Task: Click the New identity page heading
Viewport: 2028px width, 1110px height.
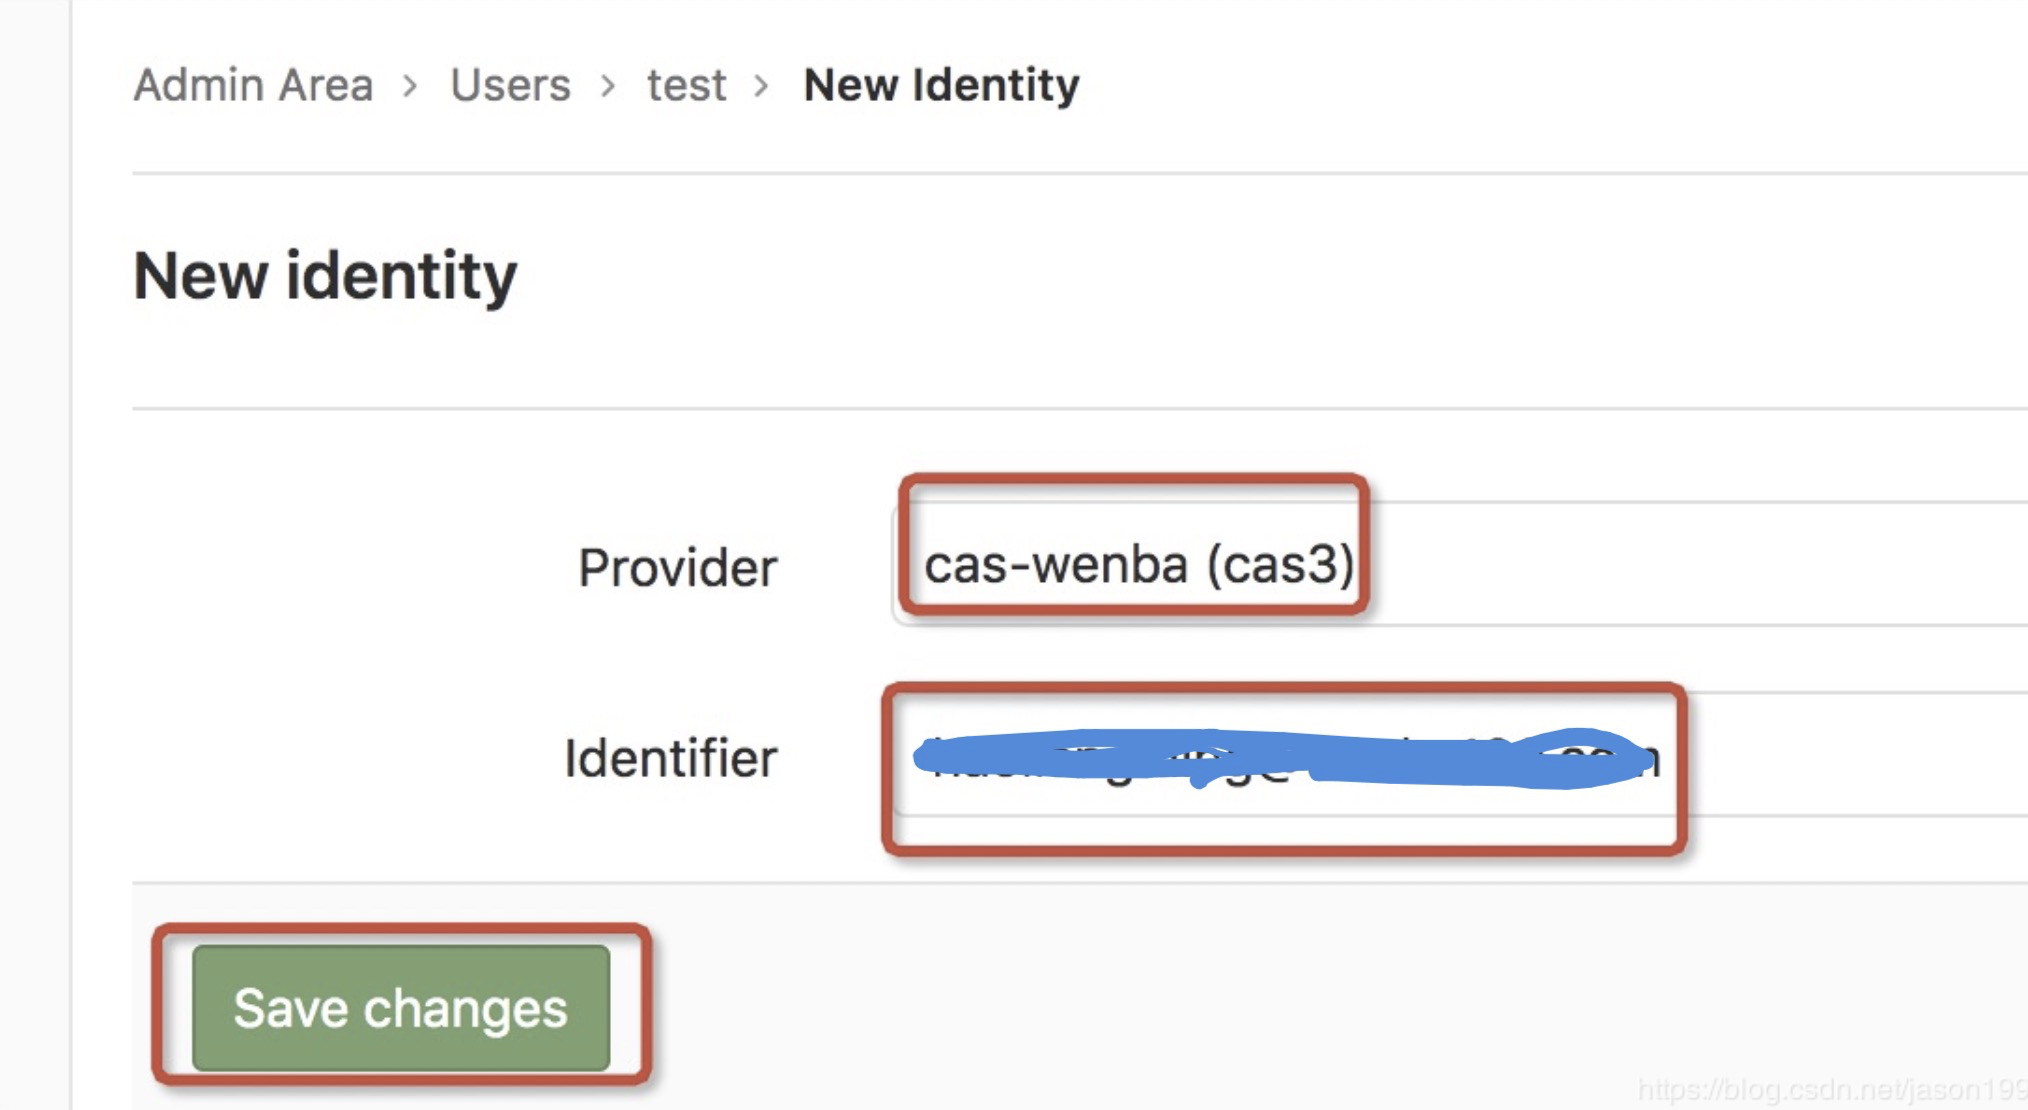Action: tap(322, 275)
